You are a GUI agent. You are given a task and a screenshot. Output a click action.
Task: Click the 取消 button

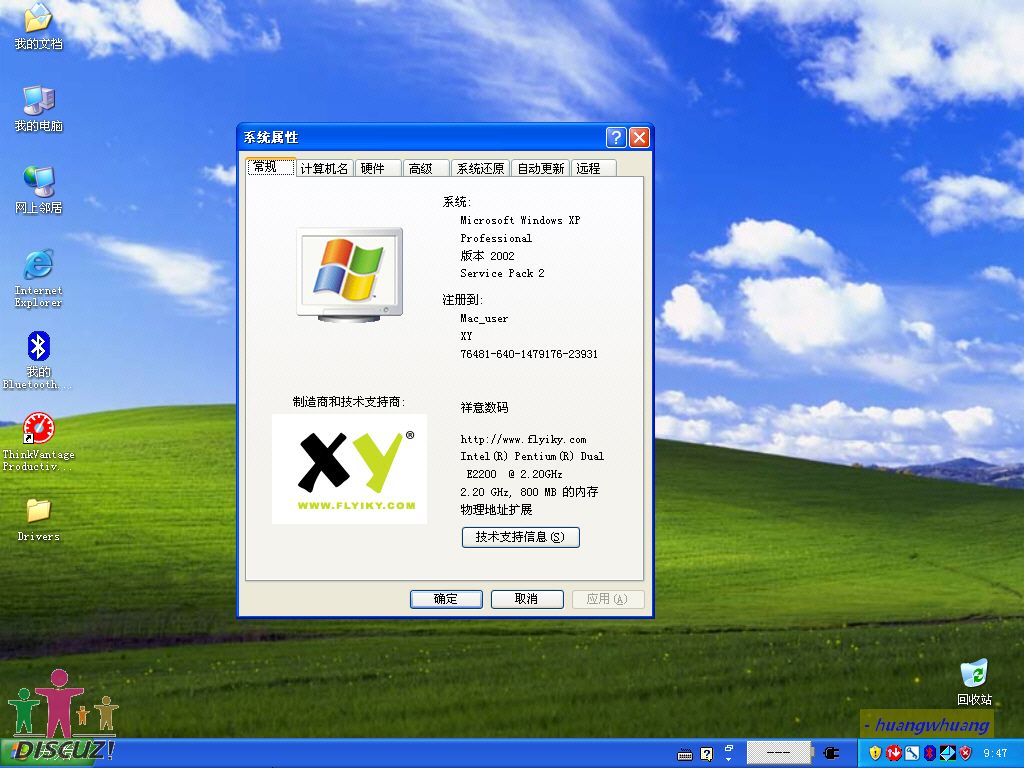click(x=527, y=599)
